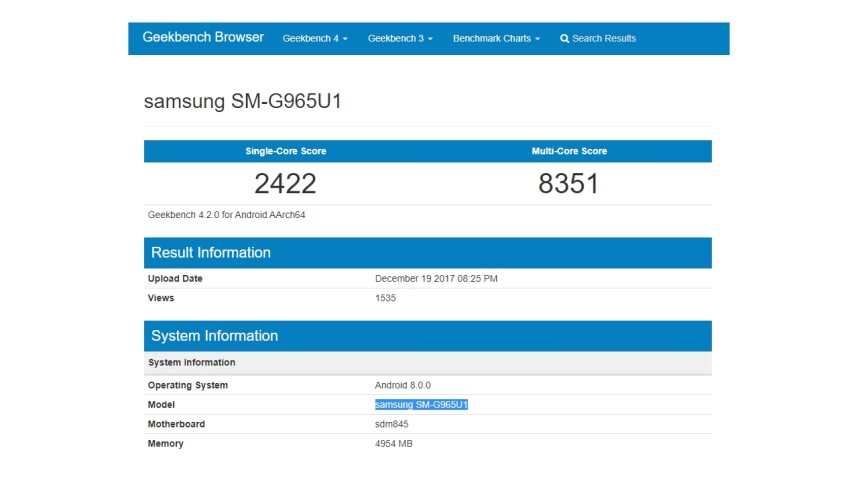
Task: Click the 4954 MB memory value
Action: [x=393, y=444]
